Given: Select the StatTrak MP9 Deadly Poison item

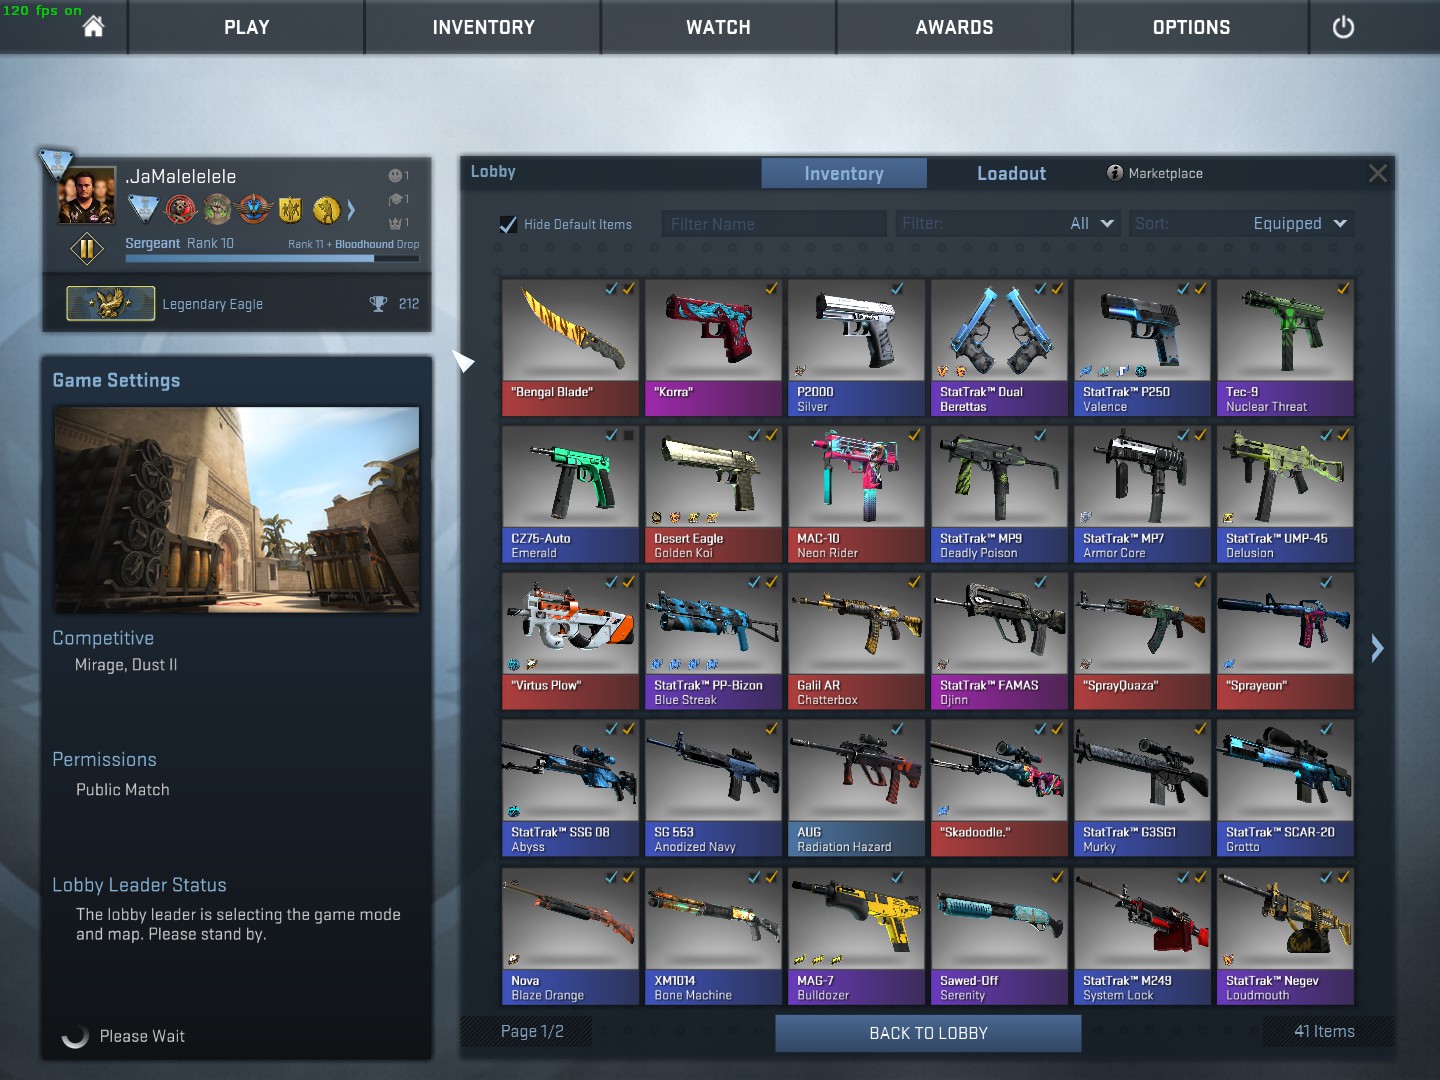Looking at the screenshot, I should [x=999, y=494].
